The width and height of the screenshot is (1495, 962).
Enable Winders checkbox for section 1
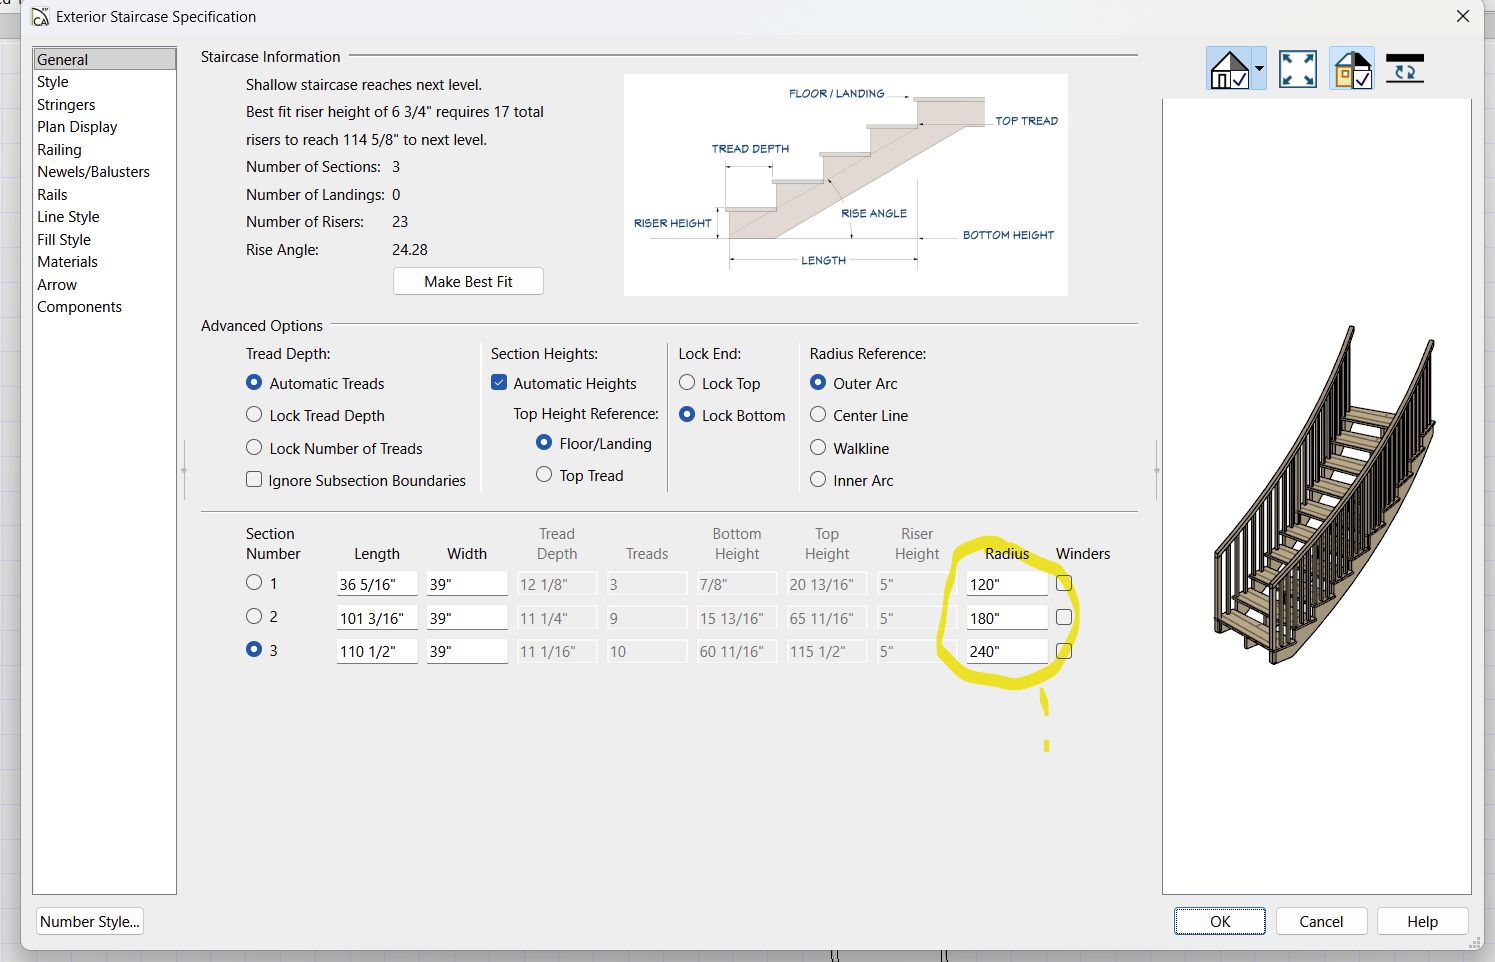tap(1064, 583)
